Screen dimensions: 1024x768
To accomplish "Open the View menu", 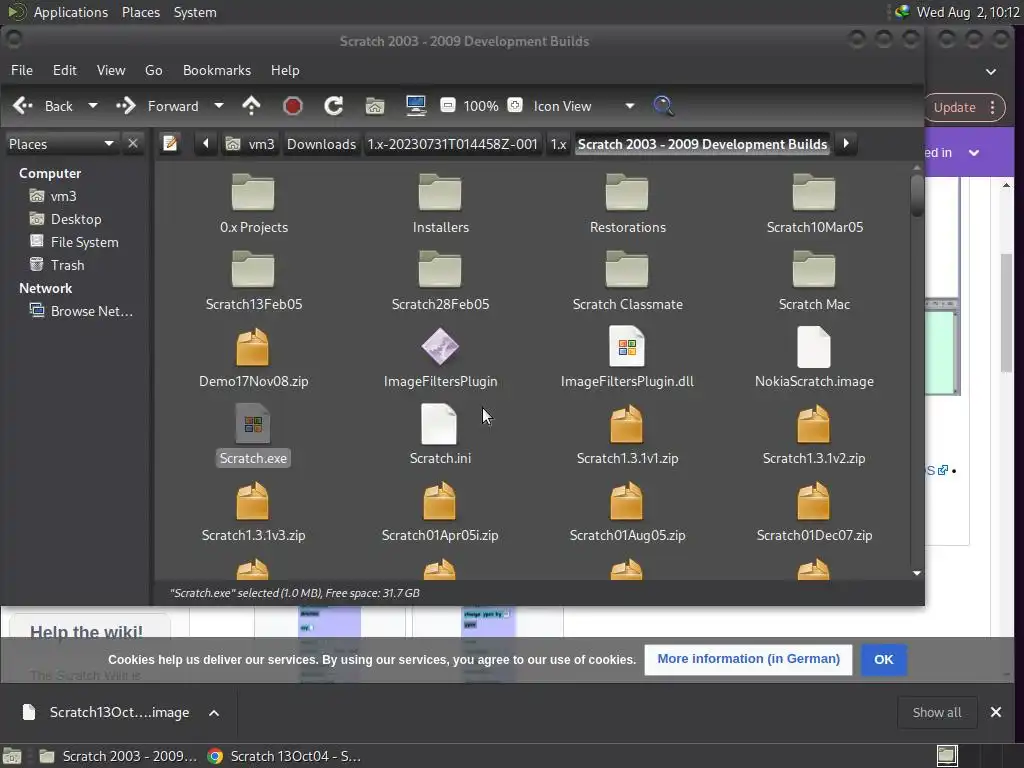I will pyautogui.click(x=111, y=70).
